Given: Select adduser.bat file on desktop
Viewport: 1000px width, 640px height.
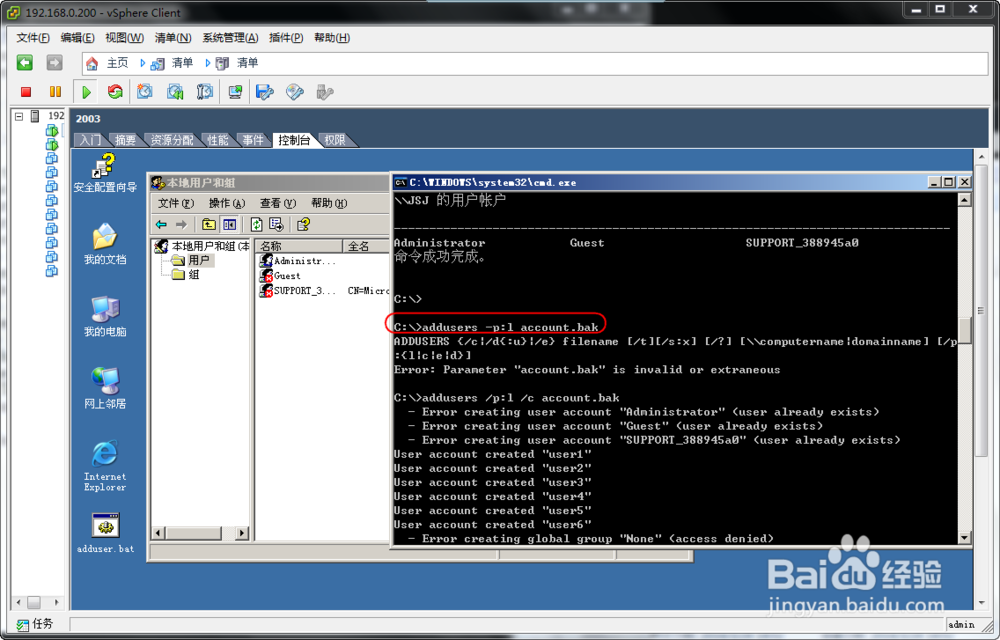Looking at the screenshot, I should click(x=105, y=533).
